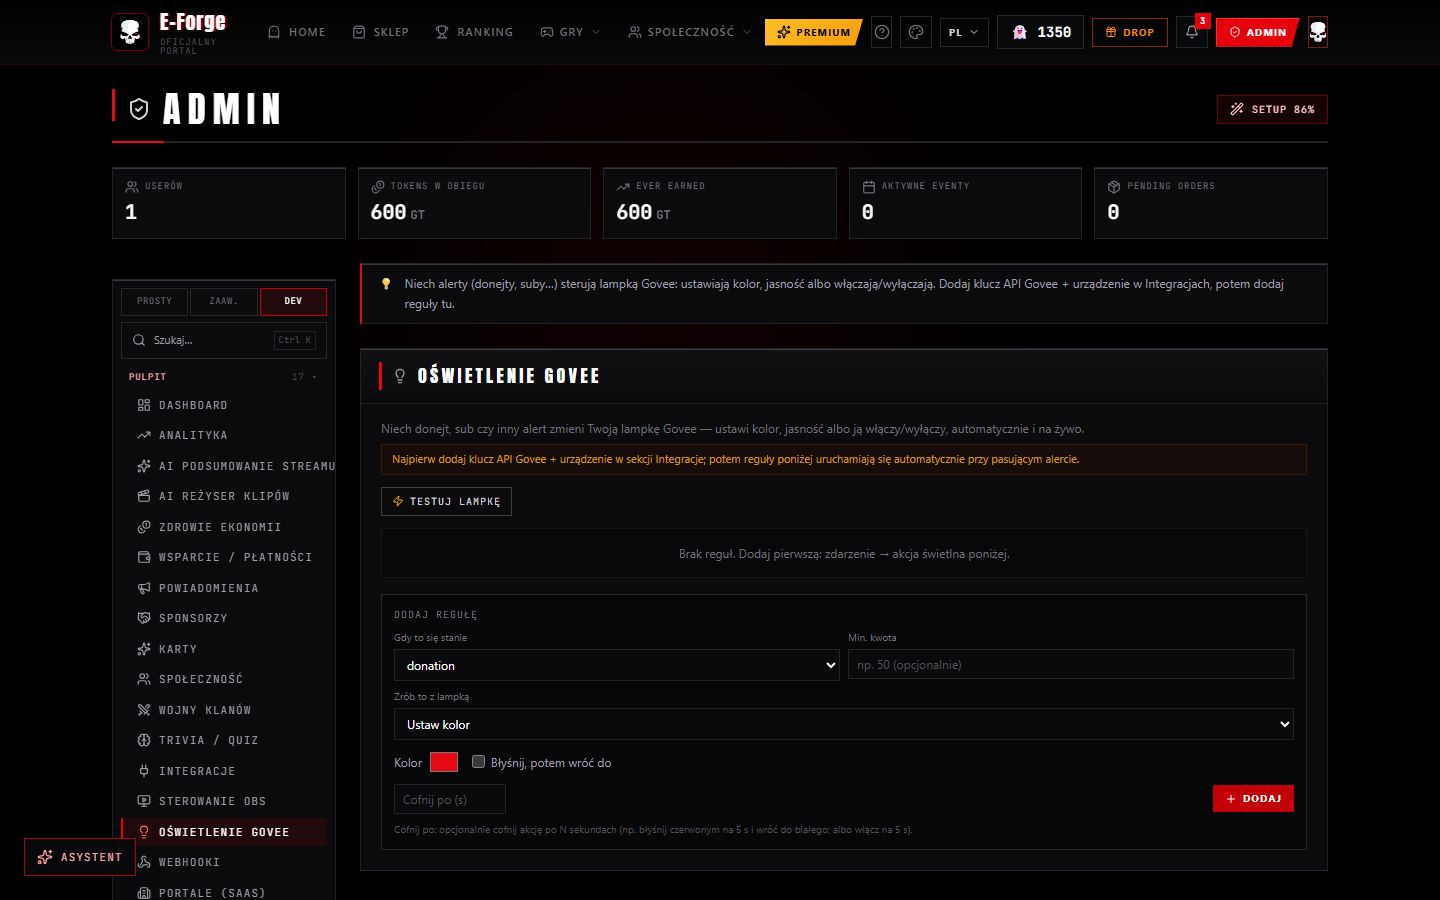This screenshot has height=900, width=1440.
Task: Open the Społeczność navigation menu
Action: [690, 32]
